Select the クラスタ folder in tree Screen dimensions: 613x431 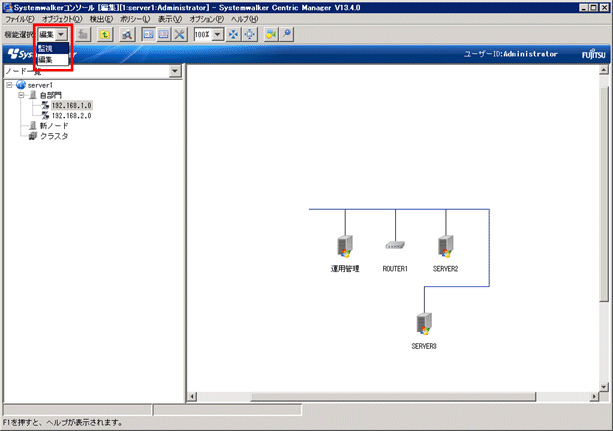point(54,136)
